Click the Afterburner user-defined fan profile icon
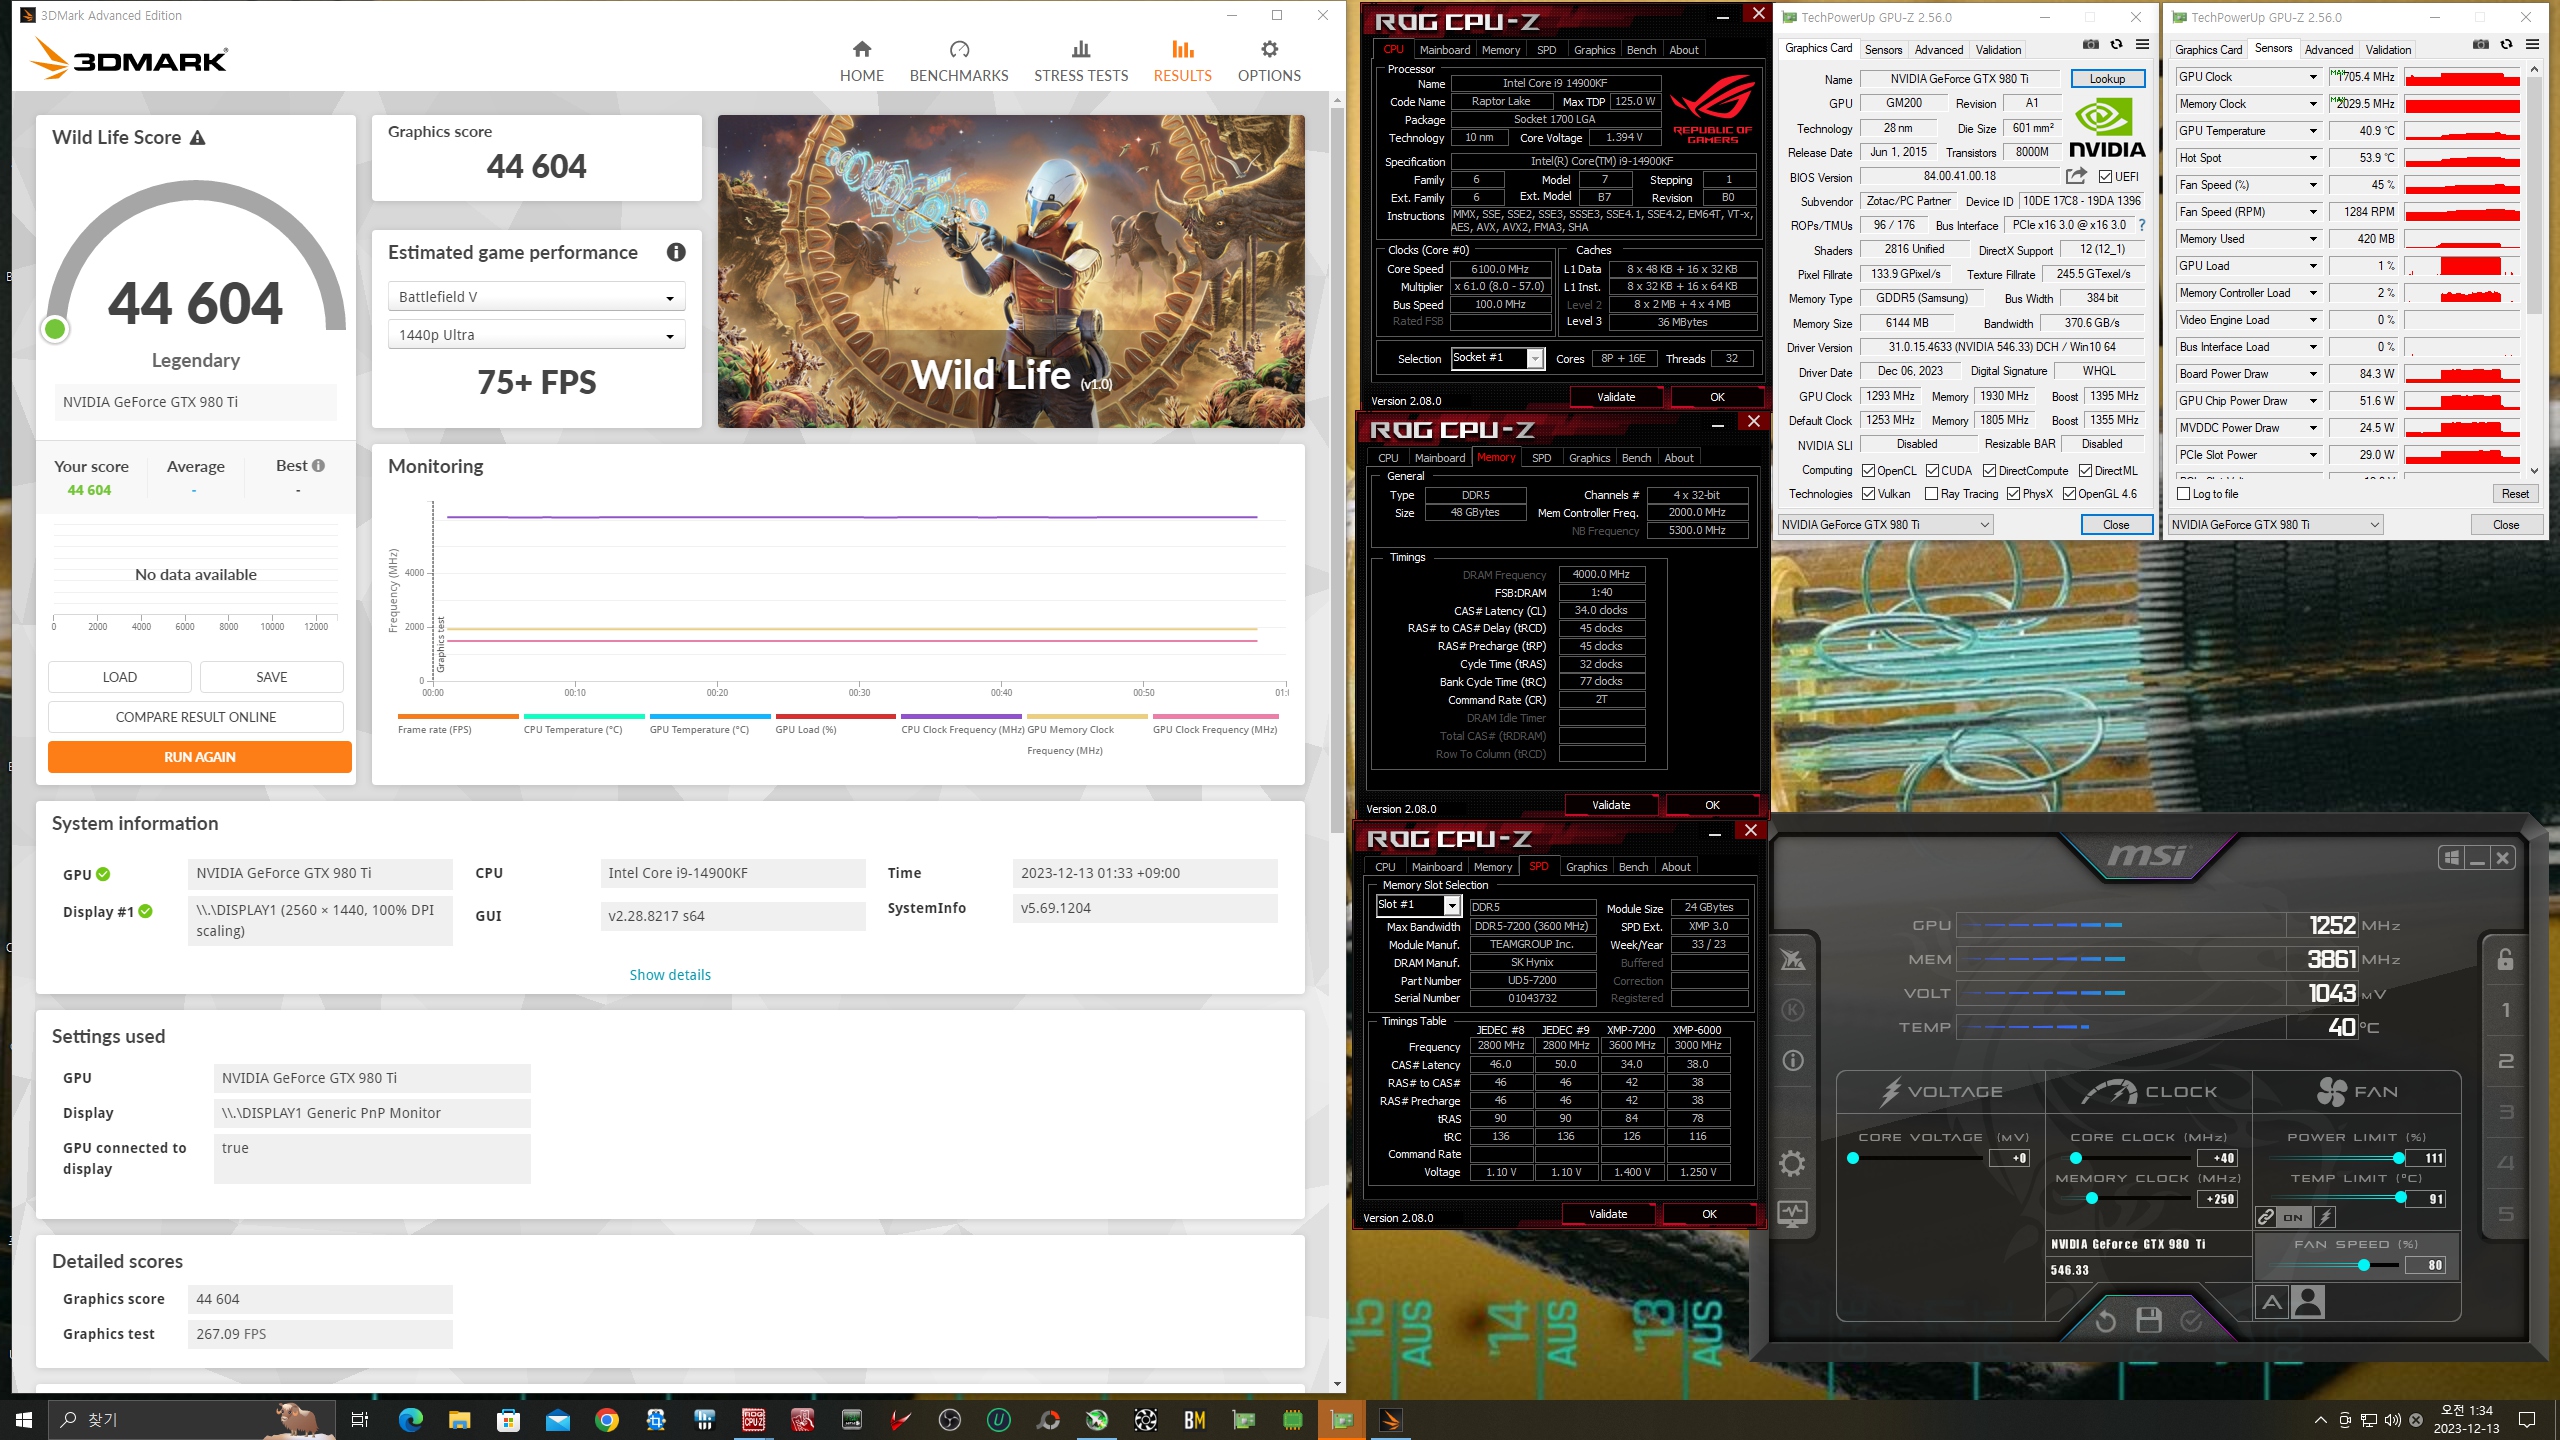The width and height of the screenshot is (2560, 1440). click(2308, 1303)
